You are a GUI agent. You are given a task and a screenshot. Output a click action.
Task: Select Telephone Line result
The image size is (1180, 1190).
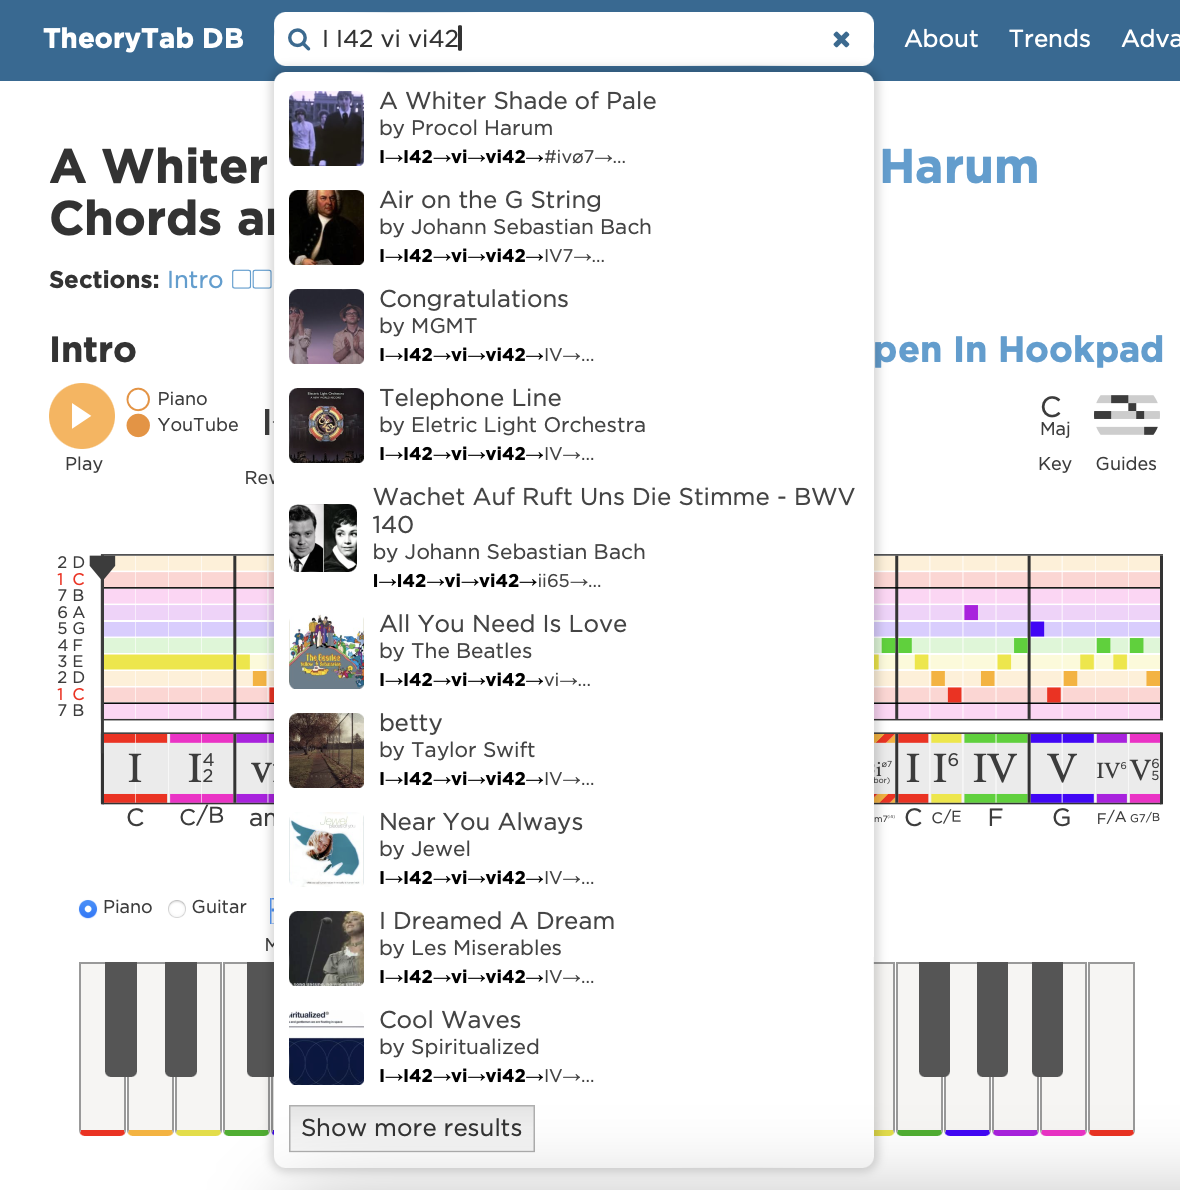(x=573, y=425)
